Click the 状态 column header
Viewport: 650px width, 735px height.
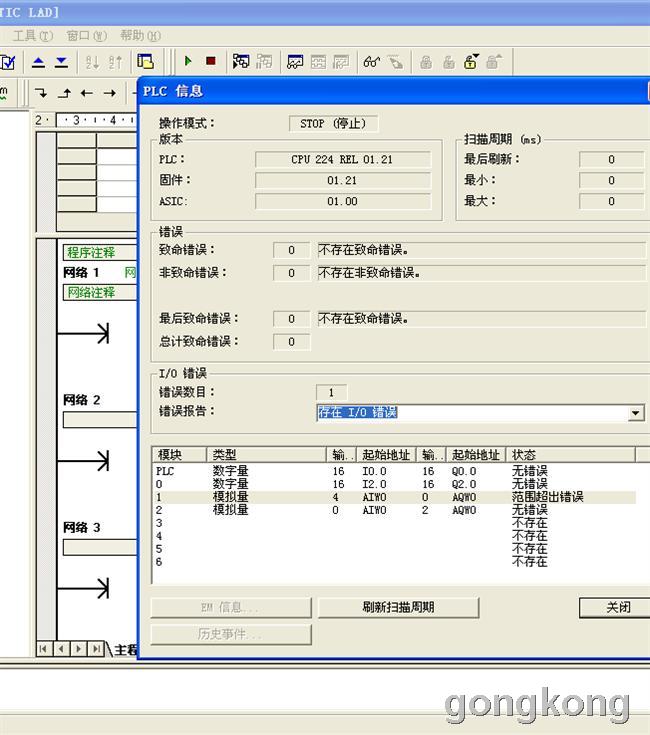tap(571, 455)
